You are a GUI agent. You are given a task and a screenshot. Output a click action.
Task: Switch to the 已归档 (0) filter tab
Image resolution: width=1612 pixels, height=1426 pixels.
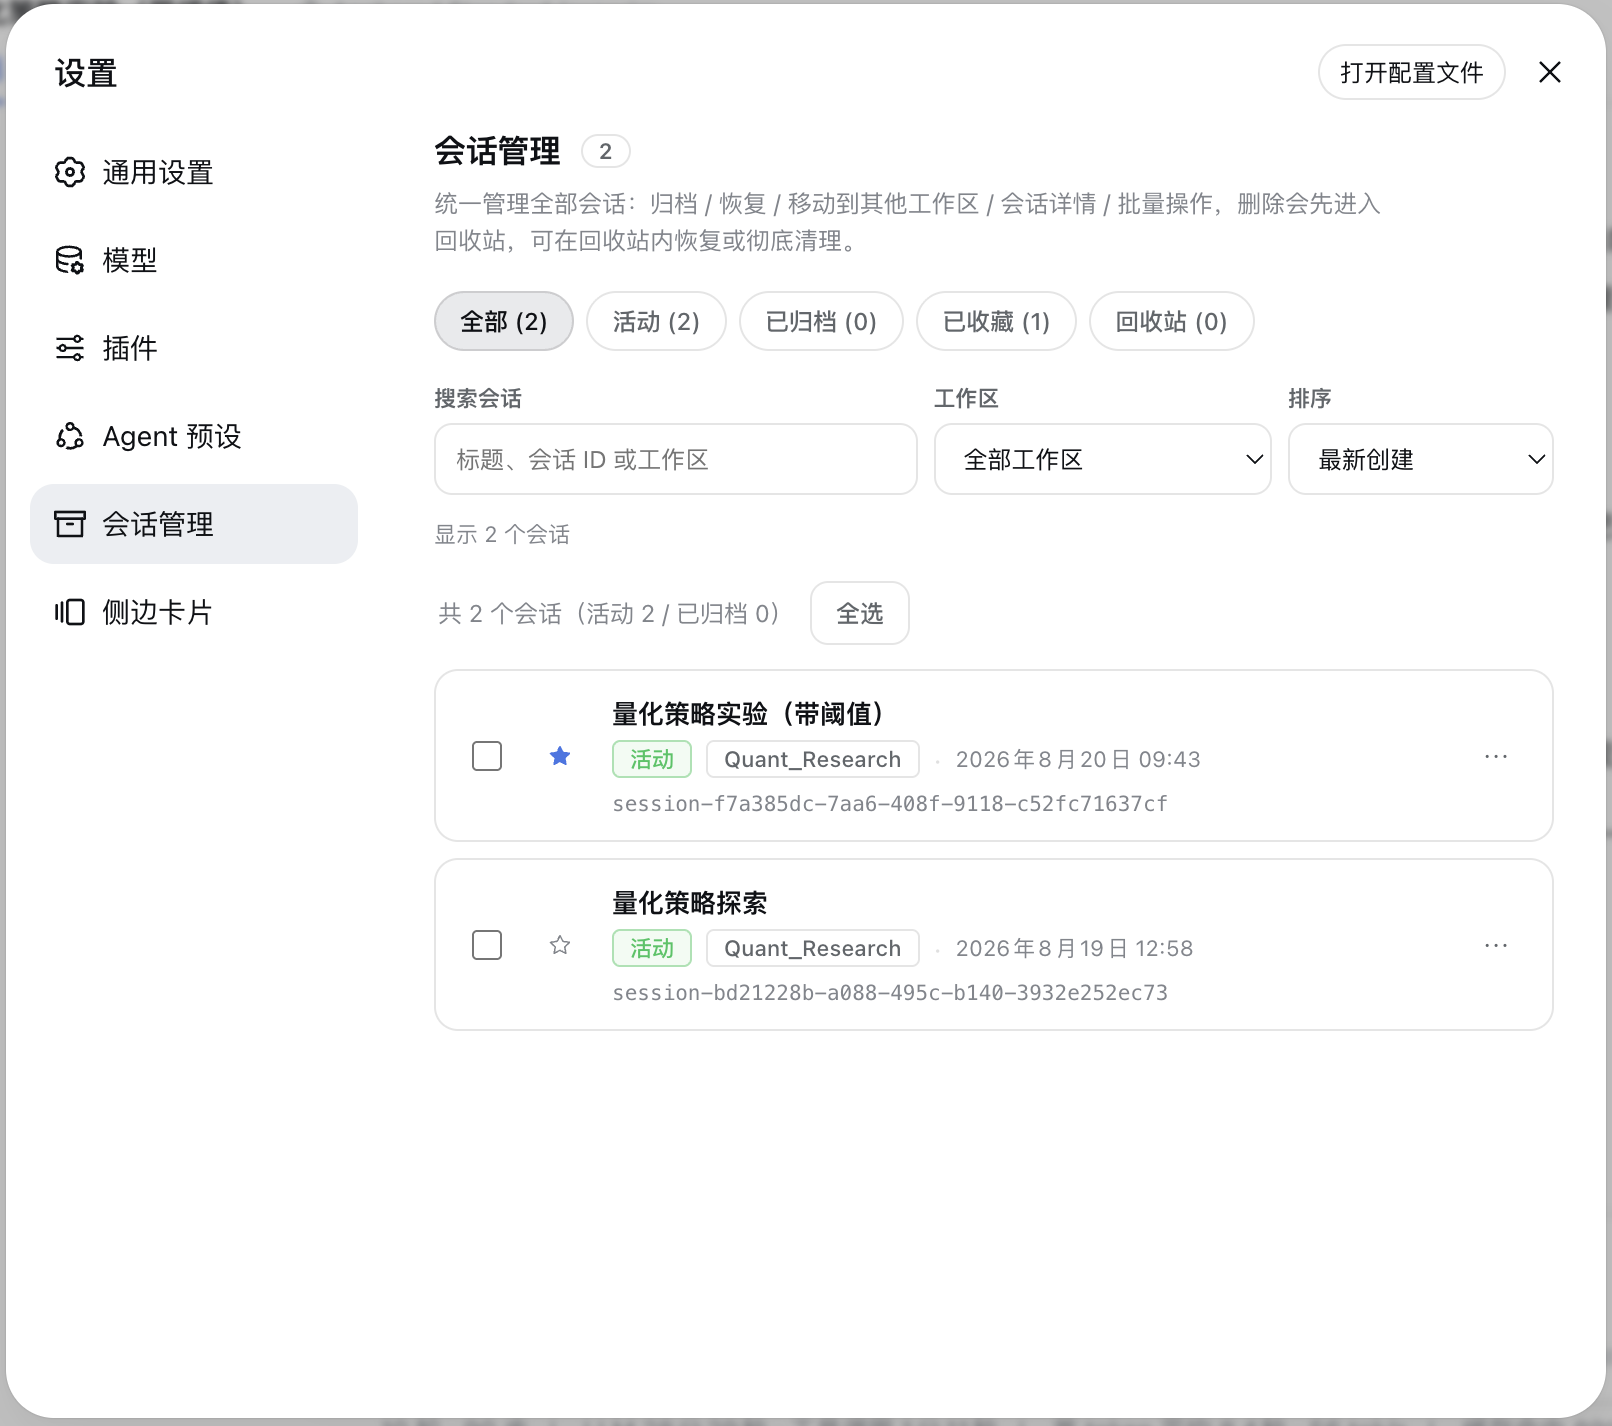(821, 321)
